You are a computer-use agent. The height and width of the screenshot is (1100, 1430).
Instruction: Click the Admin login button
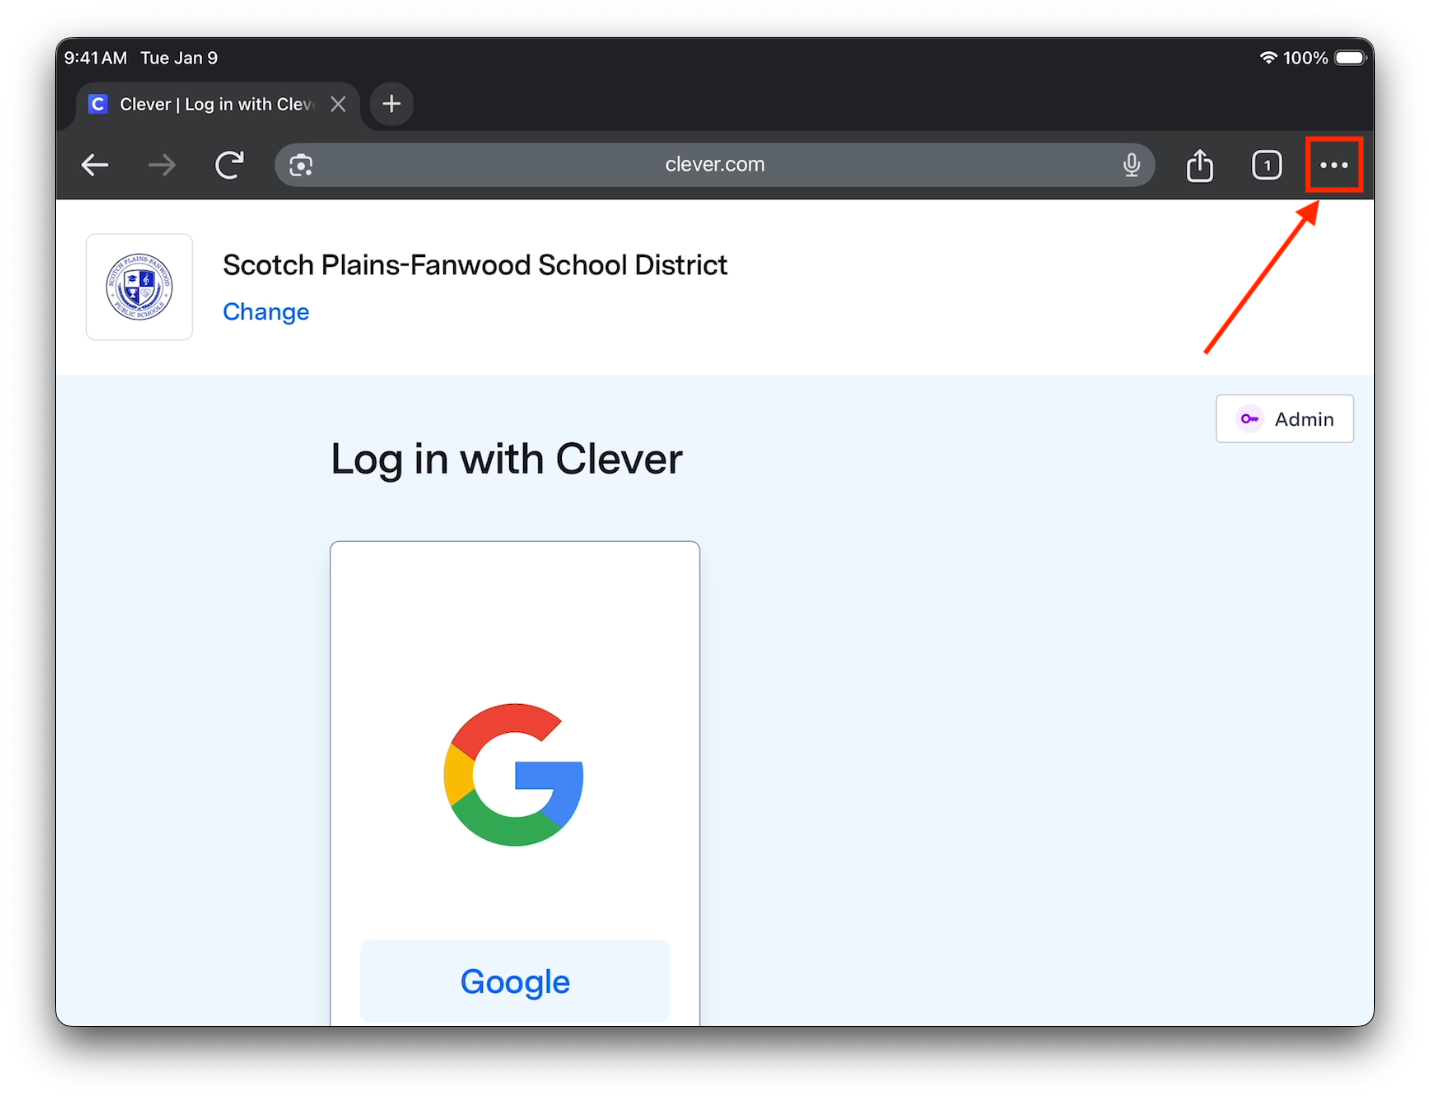(x=1285, y=419)
